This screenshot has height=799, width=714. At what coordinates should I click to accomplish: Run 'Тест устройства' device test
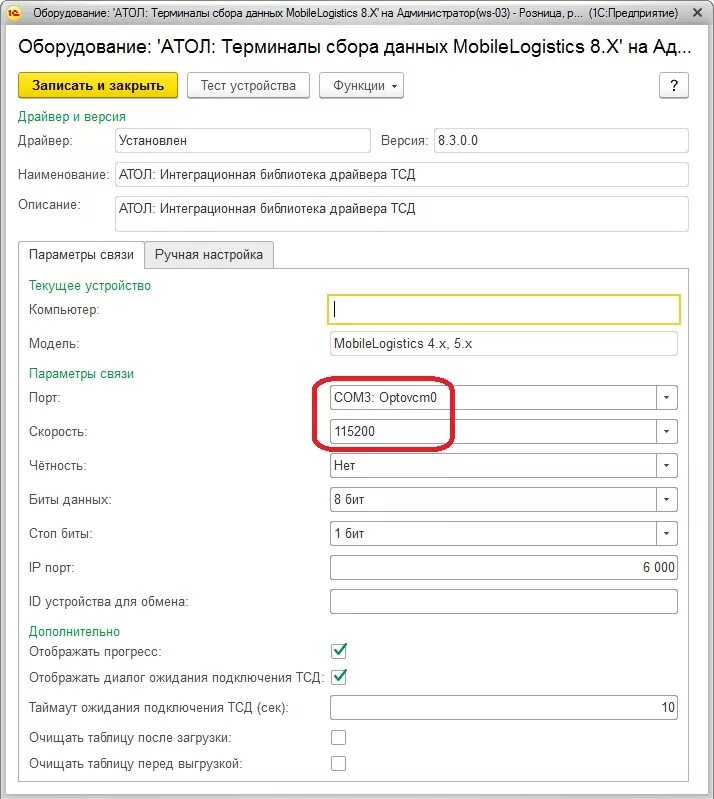pyautogui.click(x=248, y=85)
